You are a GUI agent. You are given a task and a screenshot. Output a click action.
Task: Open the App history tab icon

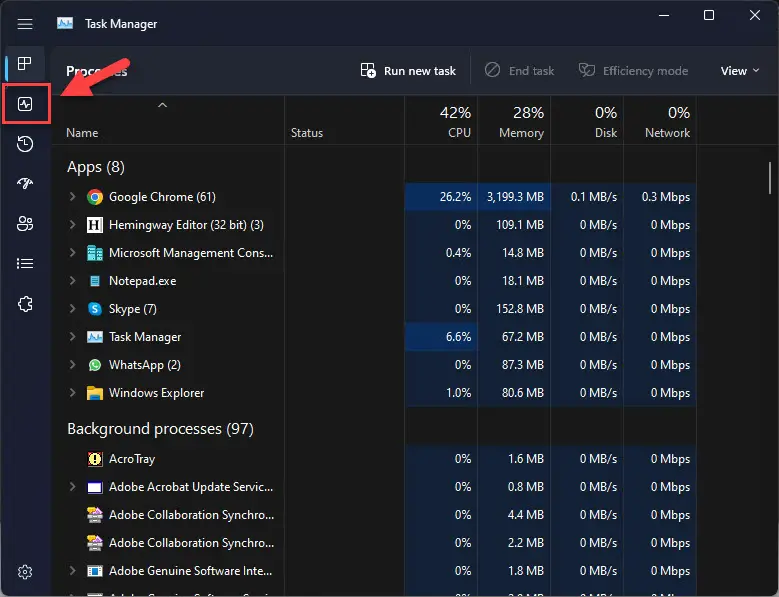coord(25,144)
